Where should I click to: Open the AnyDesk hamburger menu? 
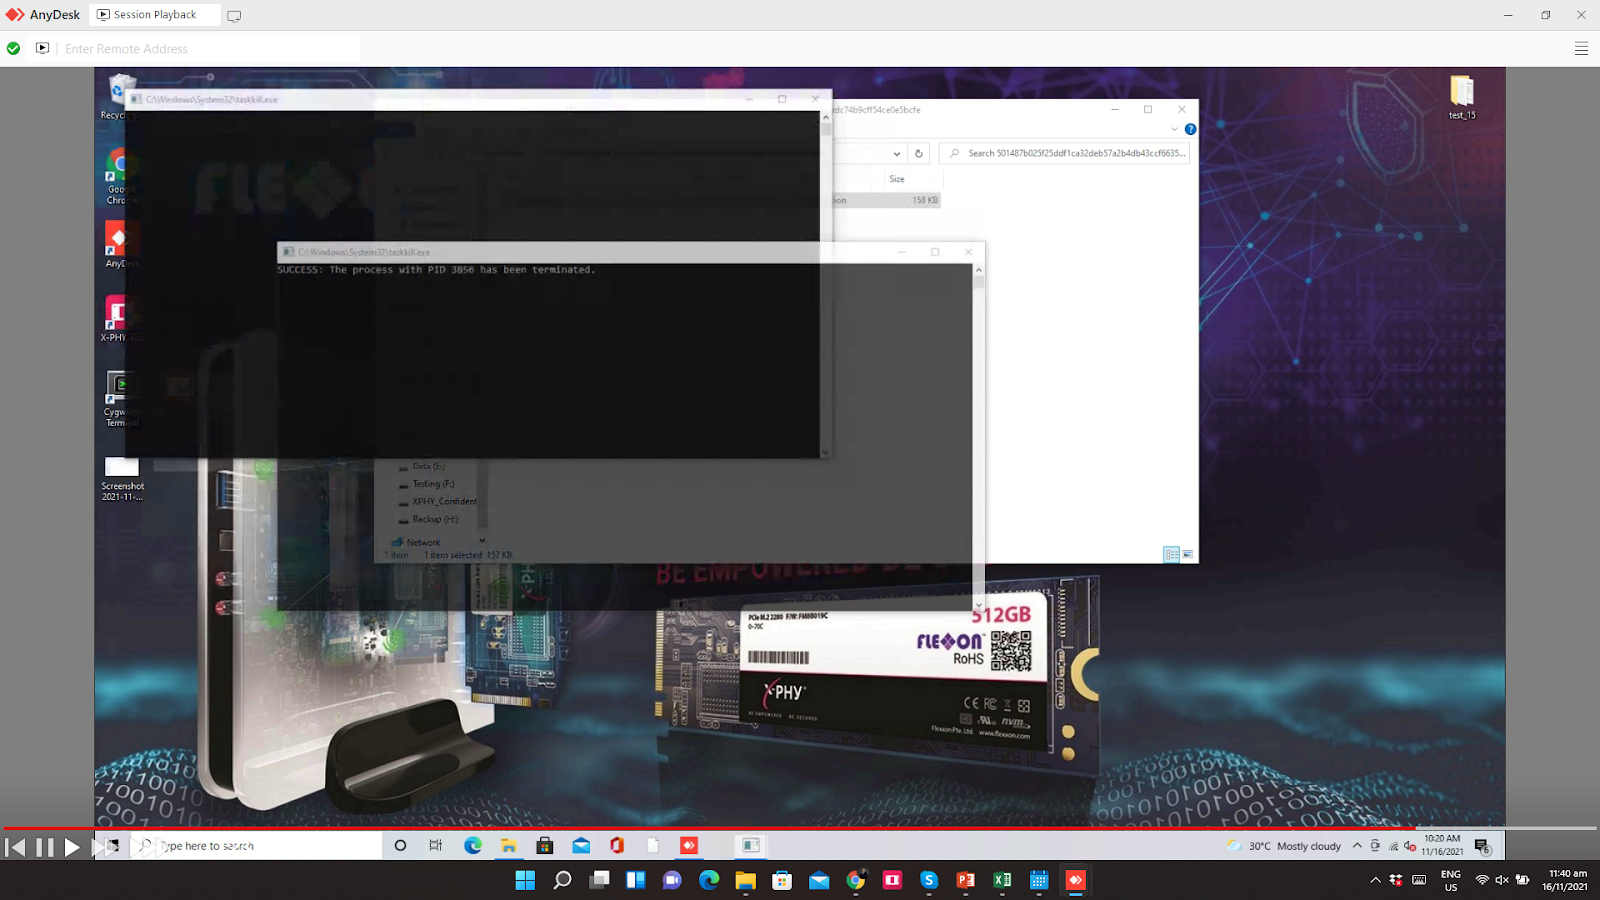1581,48
